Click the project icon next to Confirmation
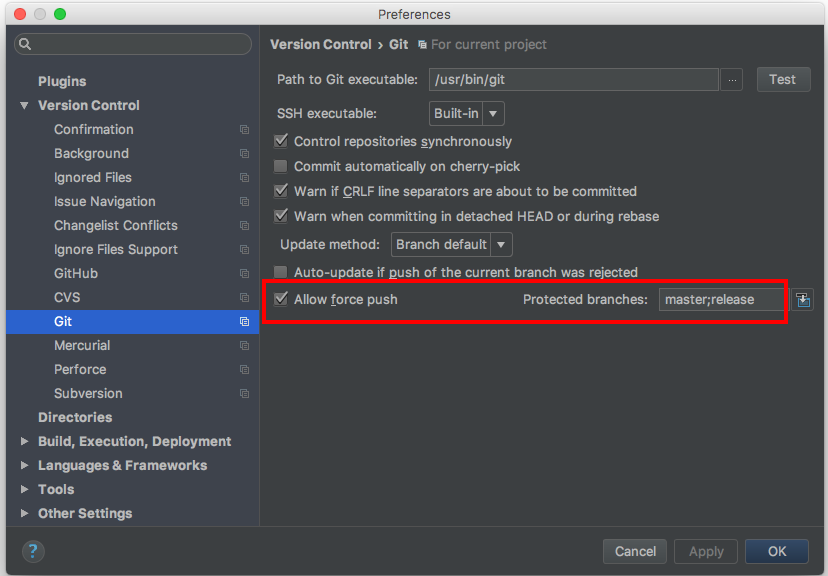The width and height of the screenshot is (828, 576). 243,129
